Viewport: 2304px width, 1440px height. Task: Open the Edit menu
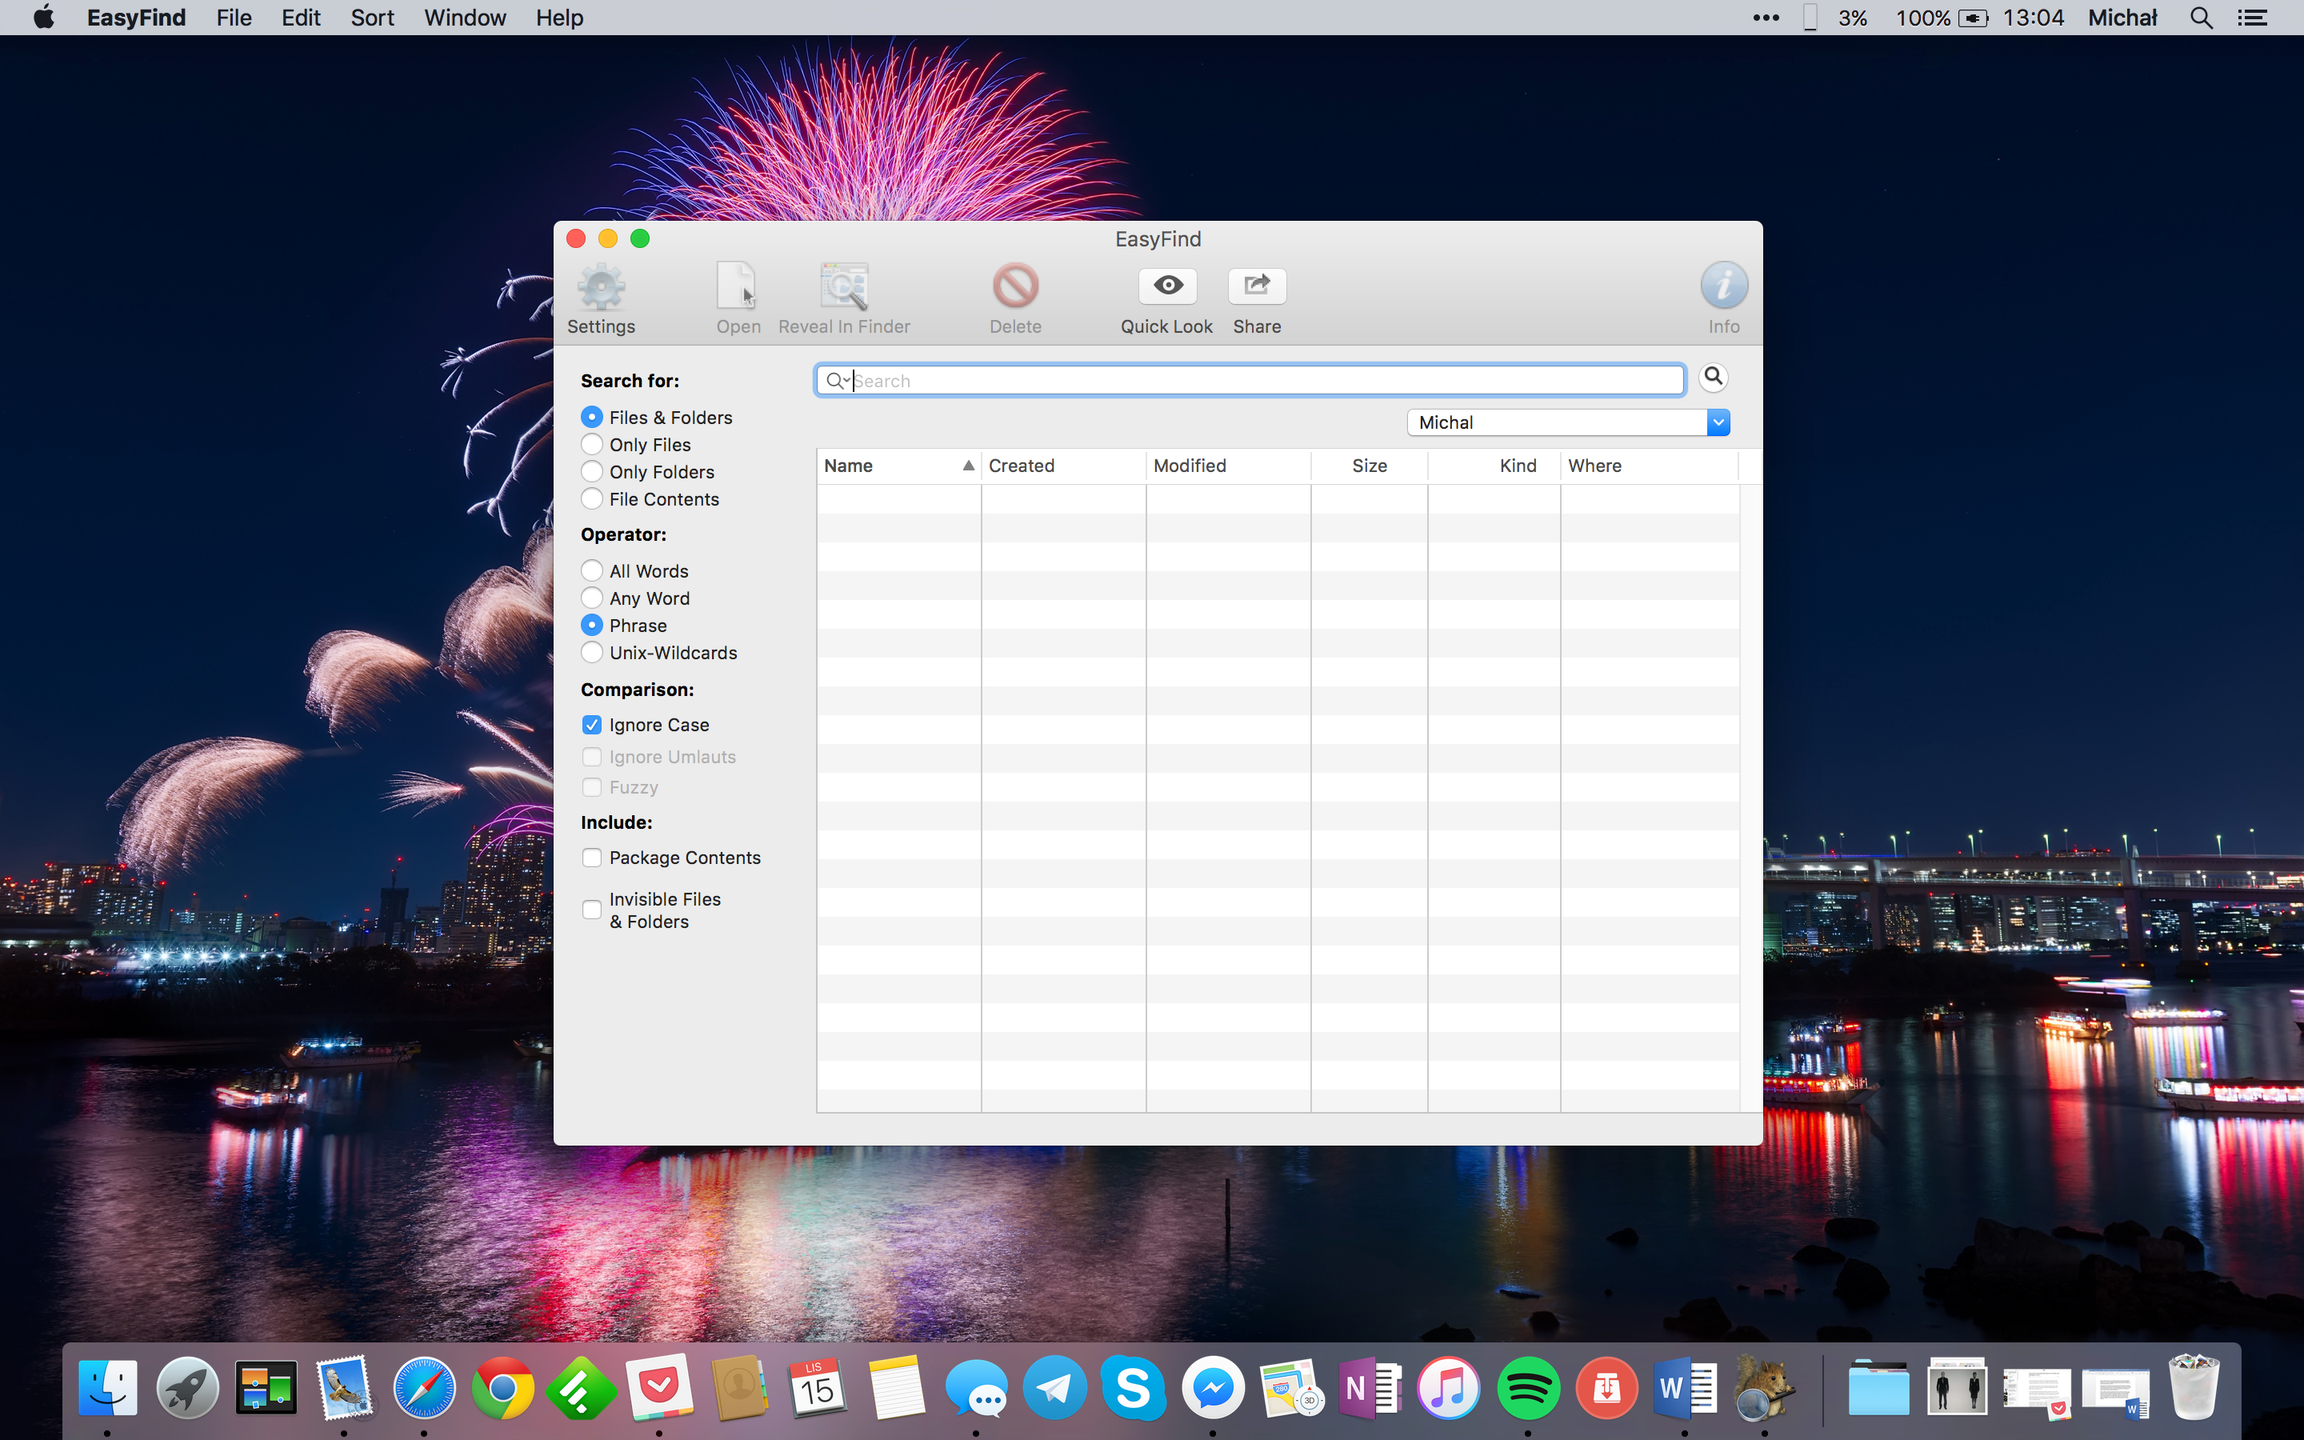click(x=300, y=18)
